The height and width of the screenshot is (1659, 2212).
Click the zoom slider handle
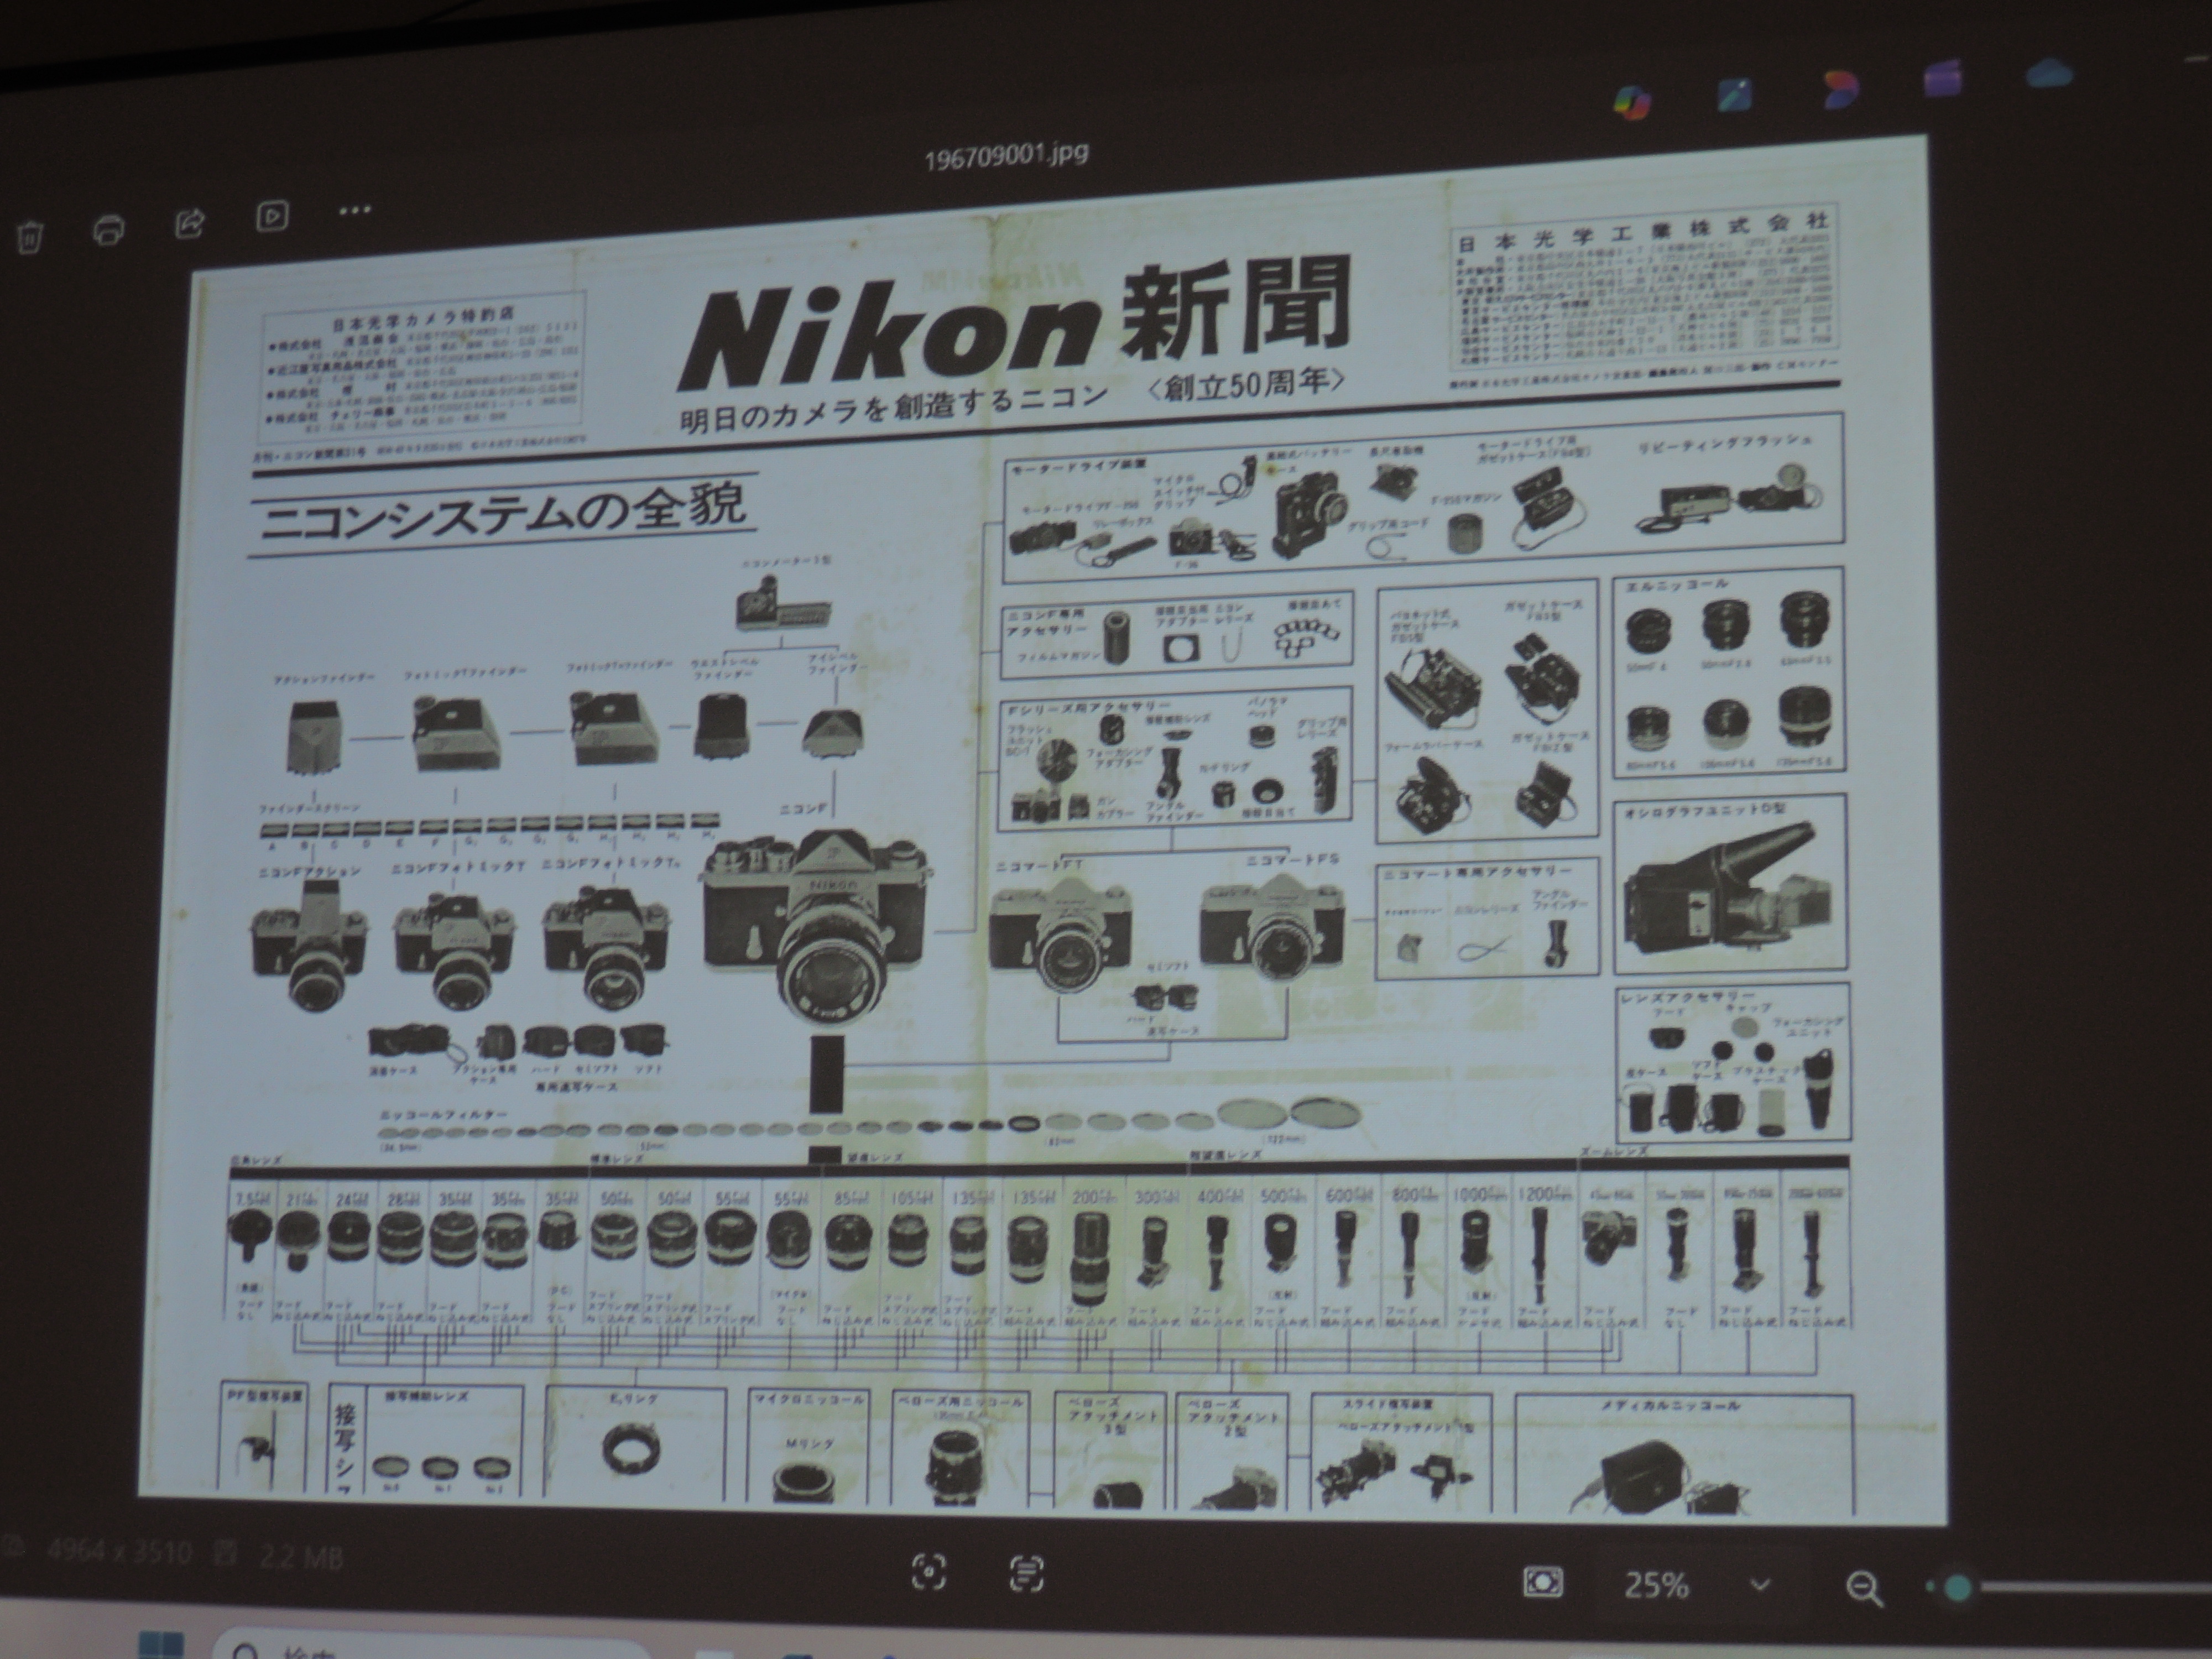coord(1959,1587)
